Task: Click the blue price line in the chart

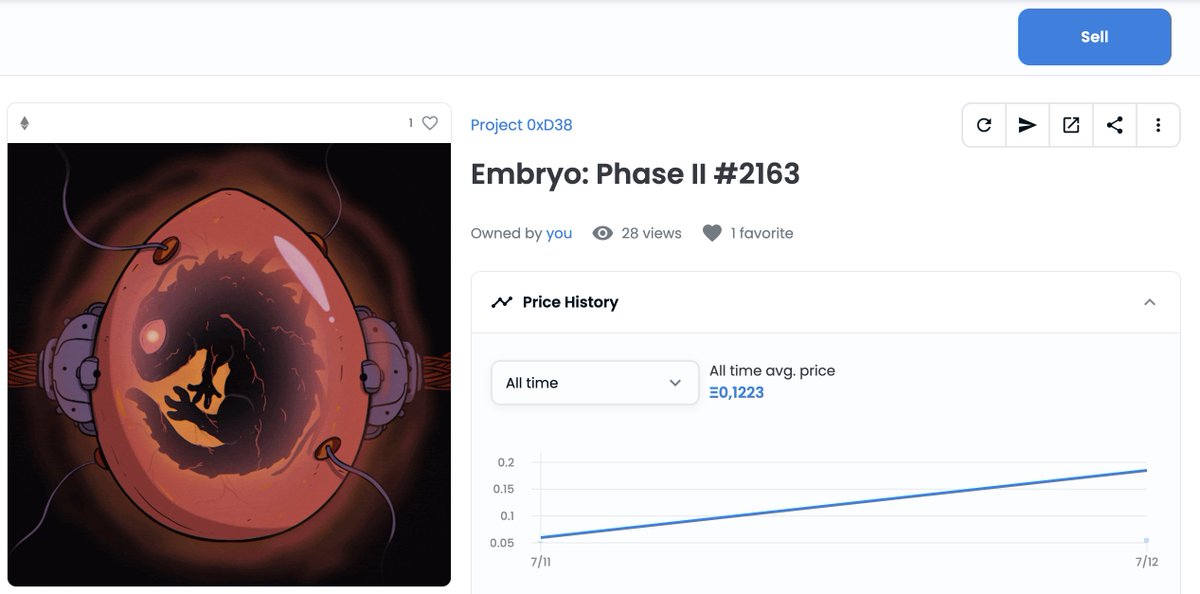Action: (843, 504)
